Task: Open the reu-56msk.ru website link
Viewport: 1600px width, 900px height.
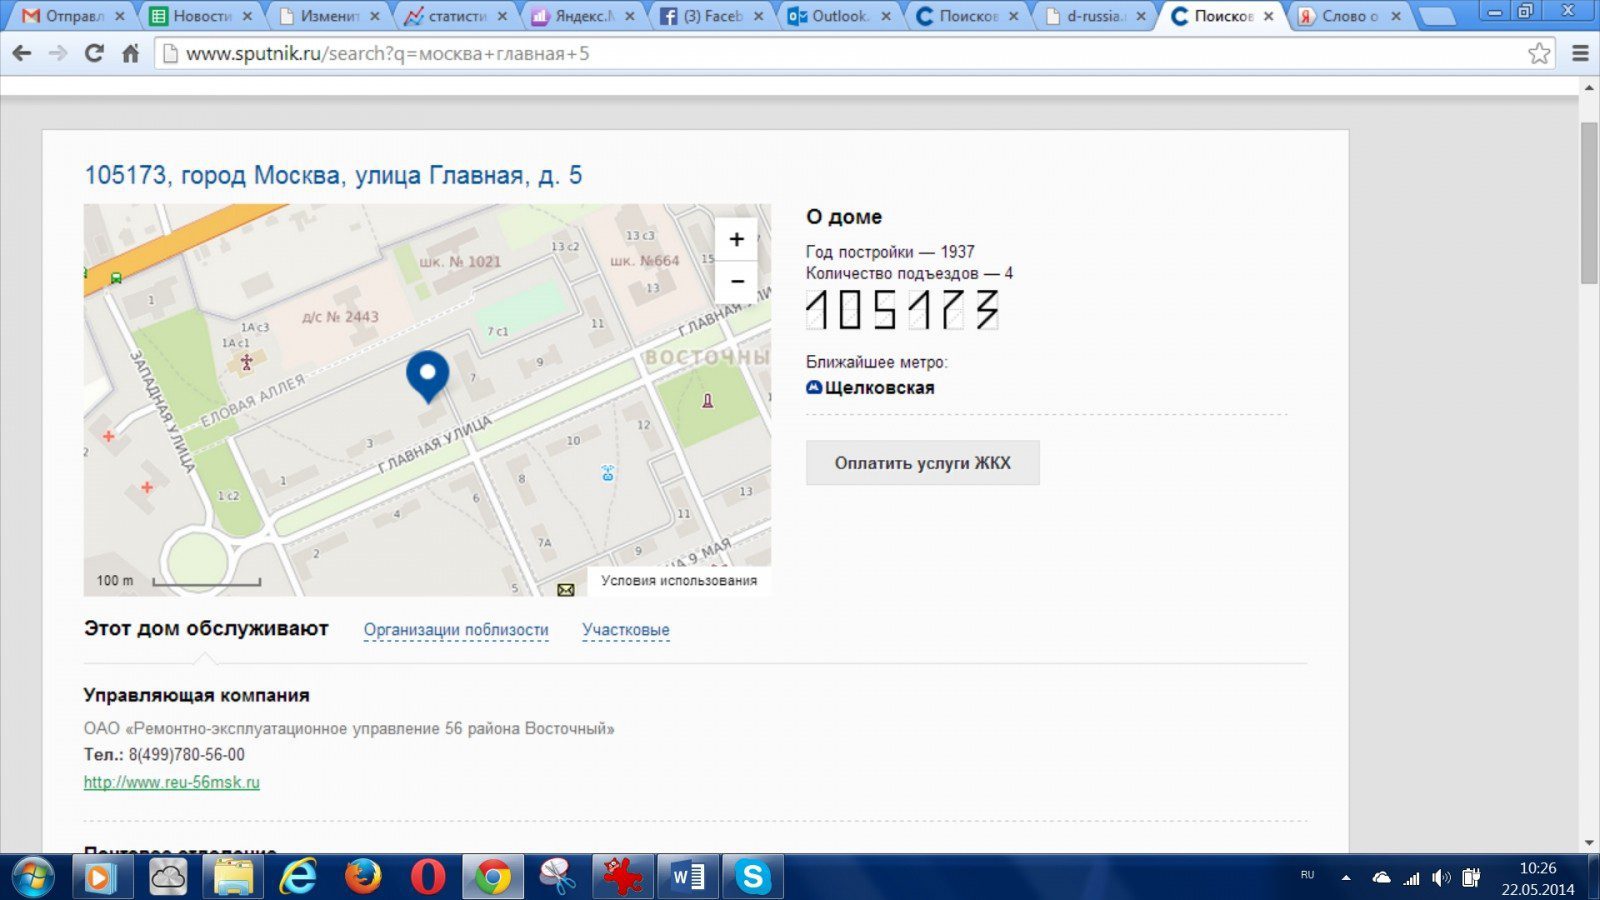Action: coord(172,782)
